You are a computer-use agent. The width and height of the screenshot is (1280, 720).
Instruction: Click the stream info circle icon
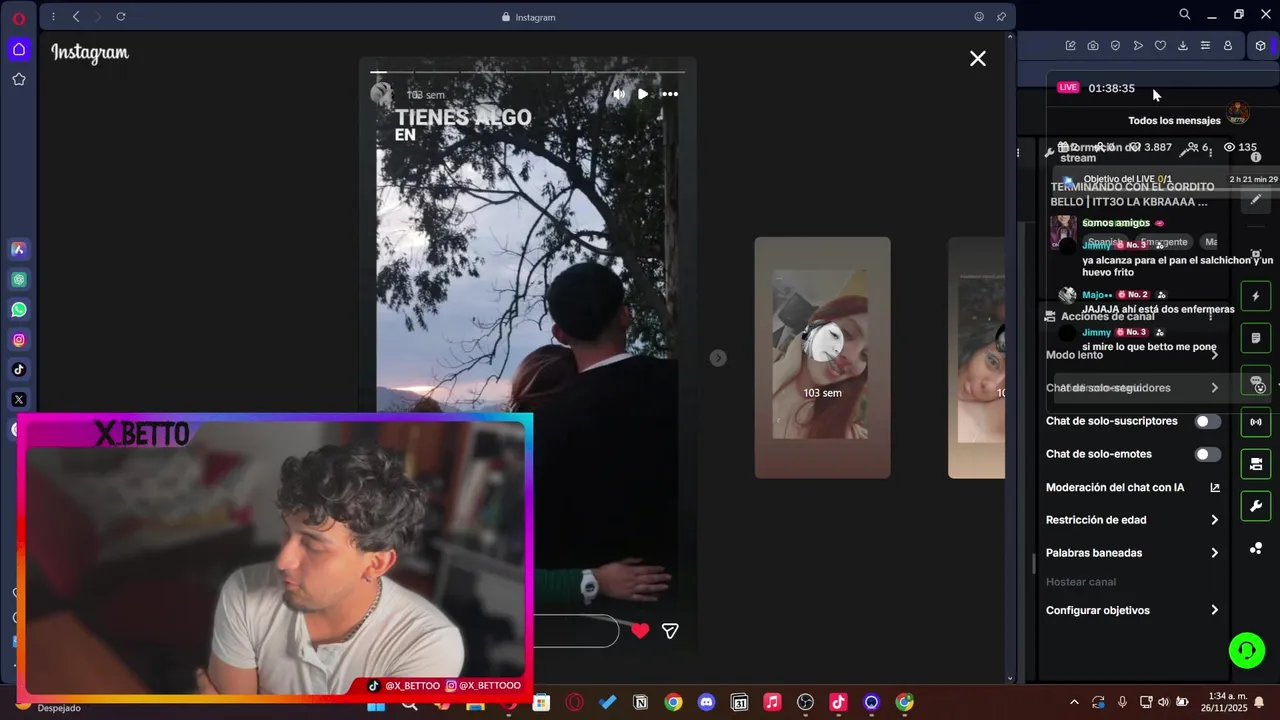[1256, 157]
